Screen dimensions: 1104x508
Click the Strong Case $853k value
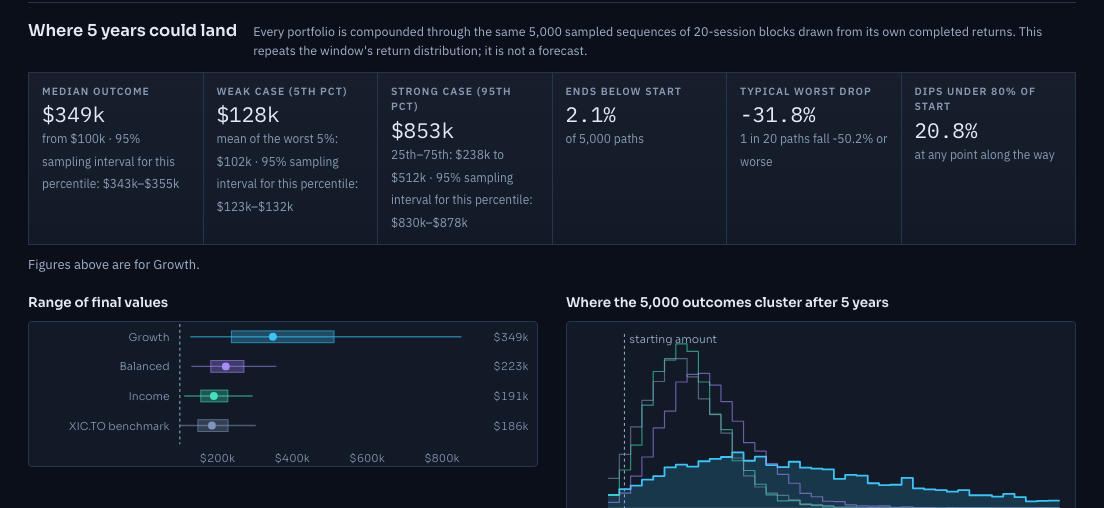click(422, 131)
